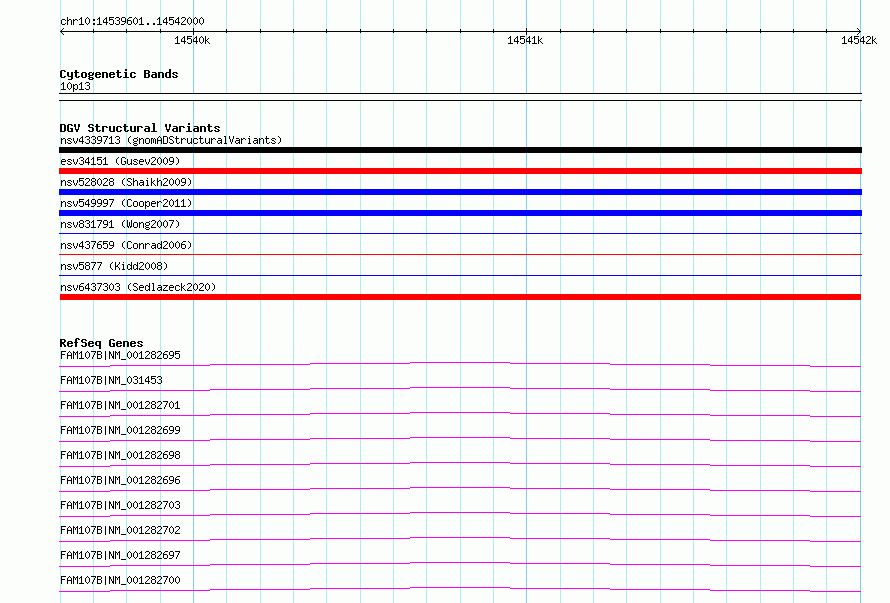Screen dimensions: 890x603
Task: Select FAM107B|NM_031453 transcript label
Action: click(x=111, y=380)
